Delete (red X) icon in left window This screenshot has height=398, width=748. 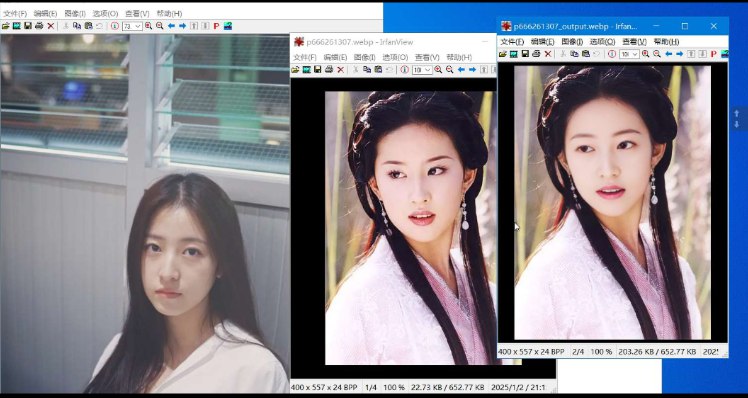point(51,26)
